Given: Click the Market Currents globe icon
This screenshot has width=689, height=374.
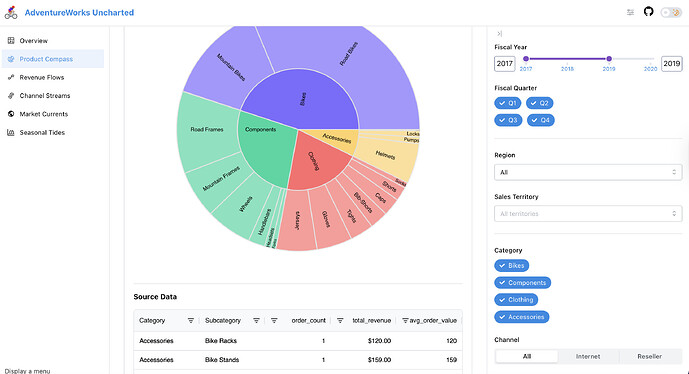Looking at the screenshot, I should [x=11, y=114].
